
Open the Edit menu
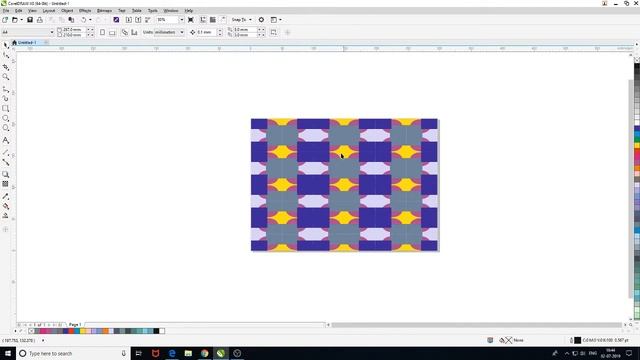click(x=19, y=11)
